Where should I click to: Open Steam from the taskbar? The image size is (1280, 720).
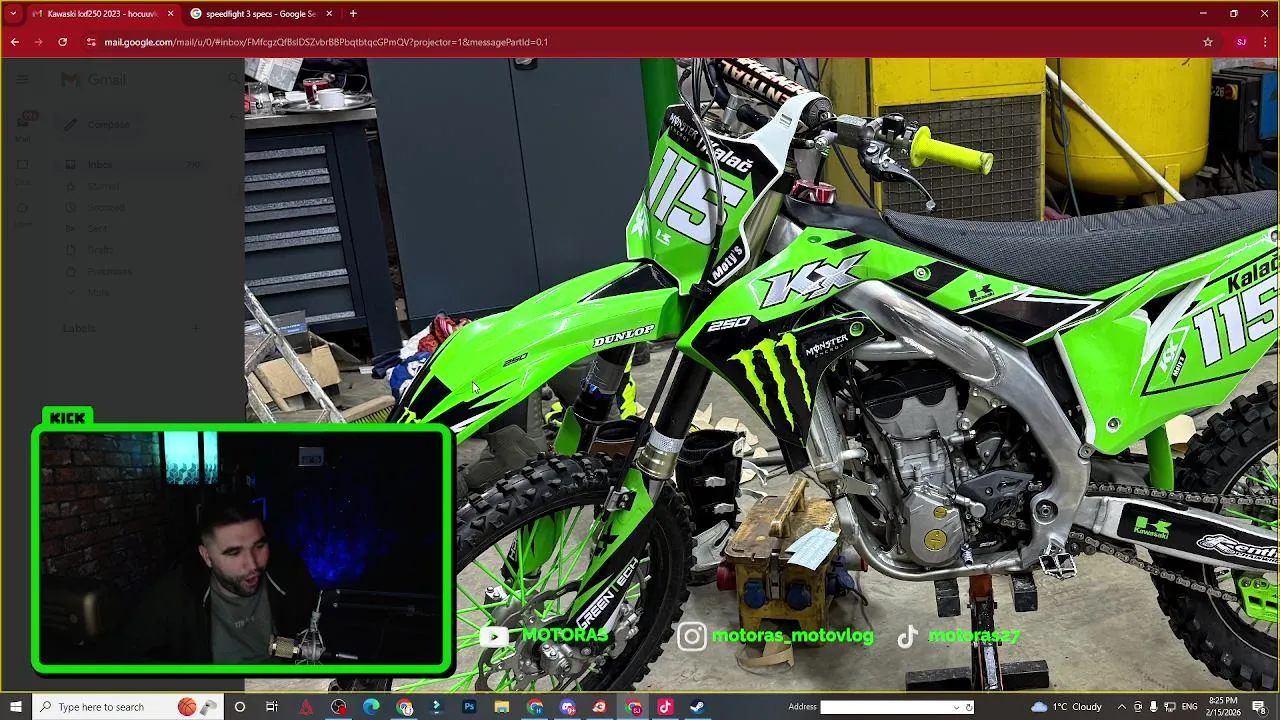click(697, 707)
